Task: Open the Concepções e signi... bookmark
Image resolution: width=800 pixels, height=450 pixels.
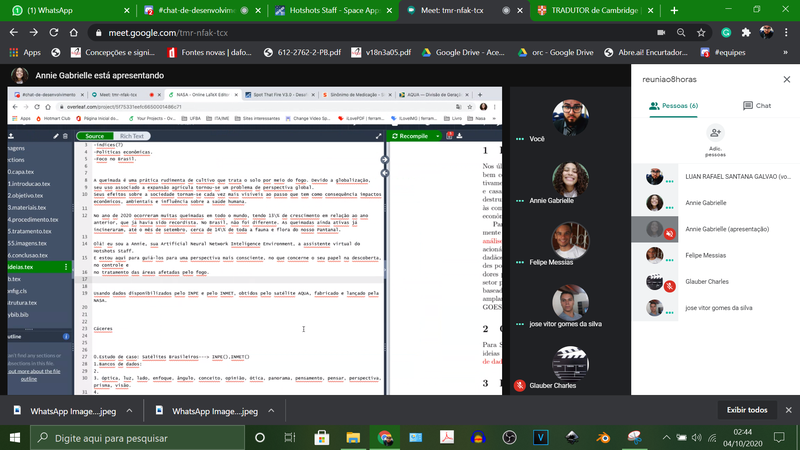Action: click(113, 53)
